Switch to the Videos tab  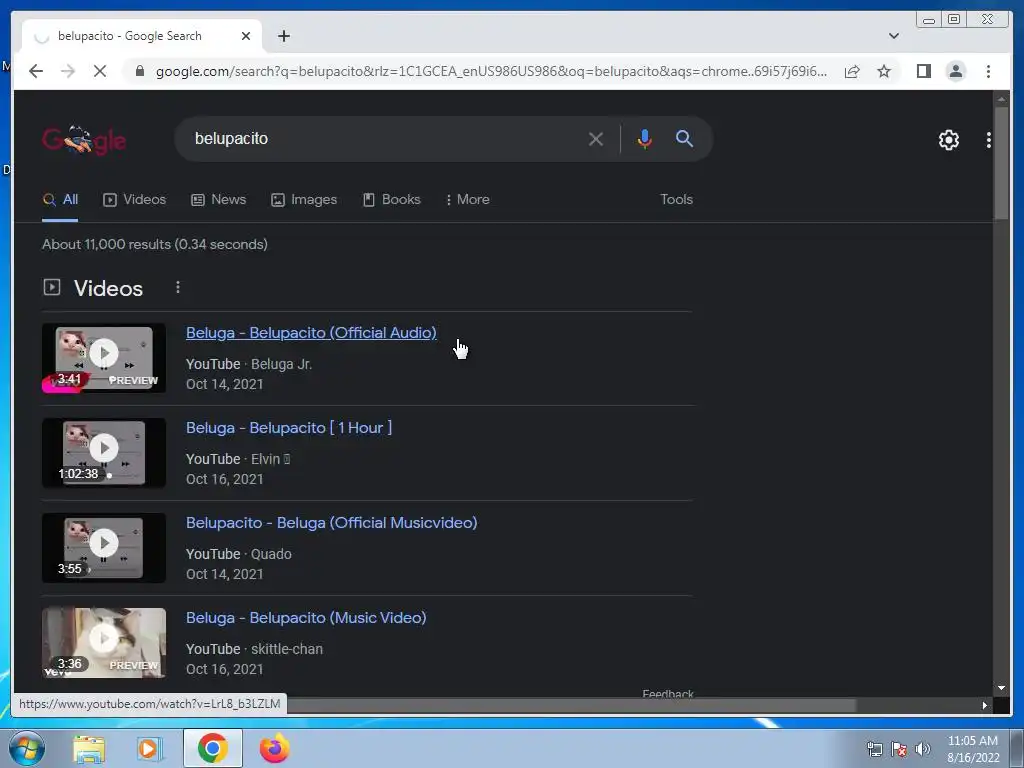(x=135, y=200)
